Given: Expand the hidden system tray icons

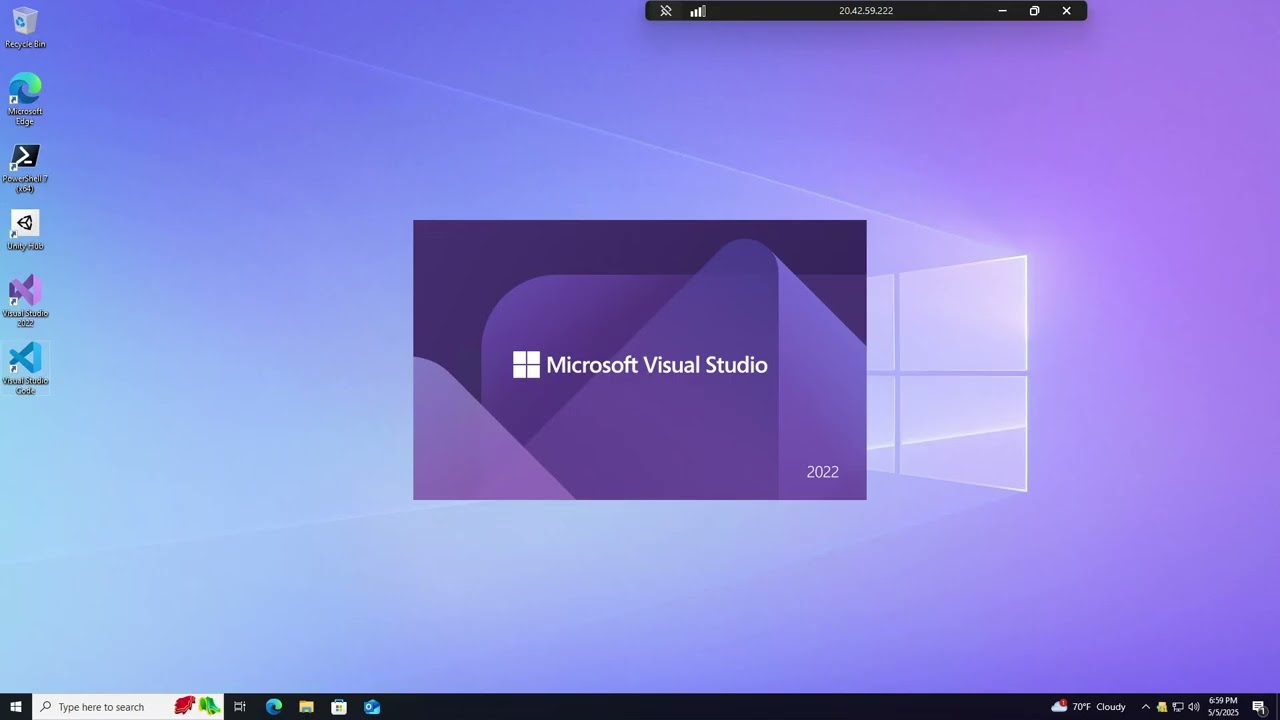Looking at the screenshot, I should pos(1146,707).
